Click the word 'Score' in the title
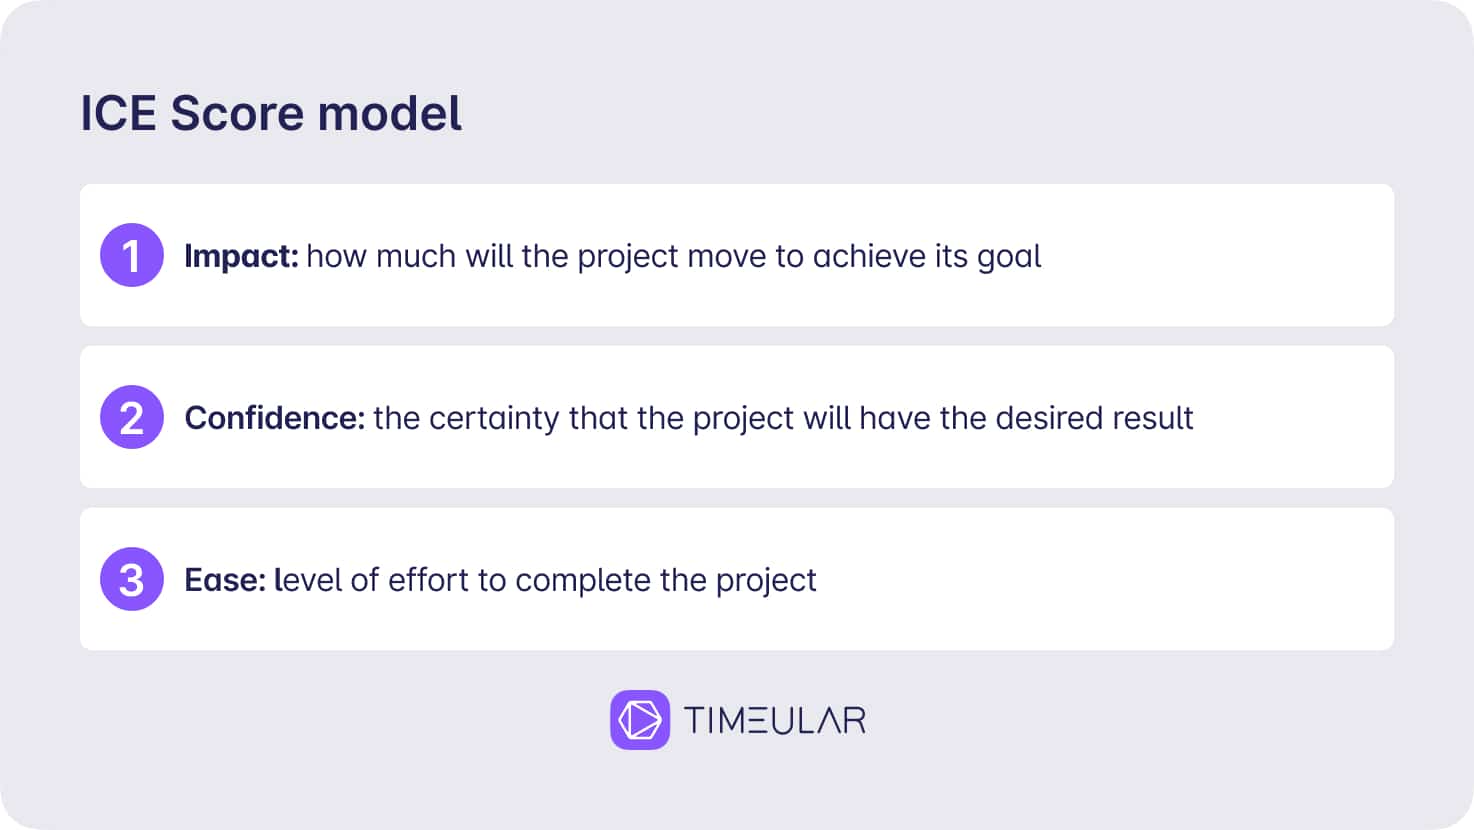This screenshot has height=830, width=1474. click(x=237, y=113)
